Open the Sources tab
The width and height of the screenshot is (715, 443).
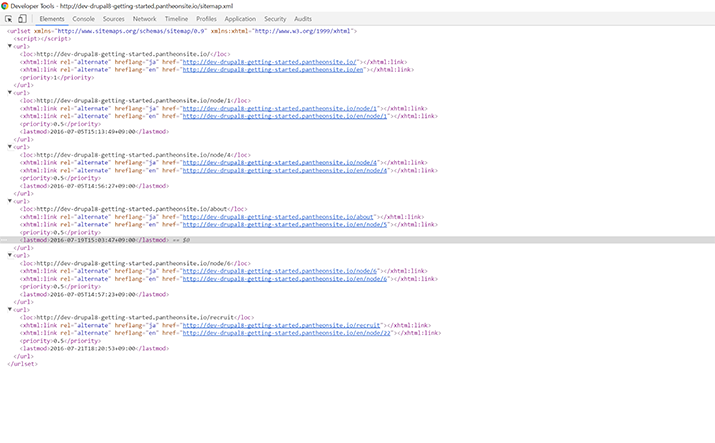pos(114,19)
